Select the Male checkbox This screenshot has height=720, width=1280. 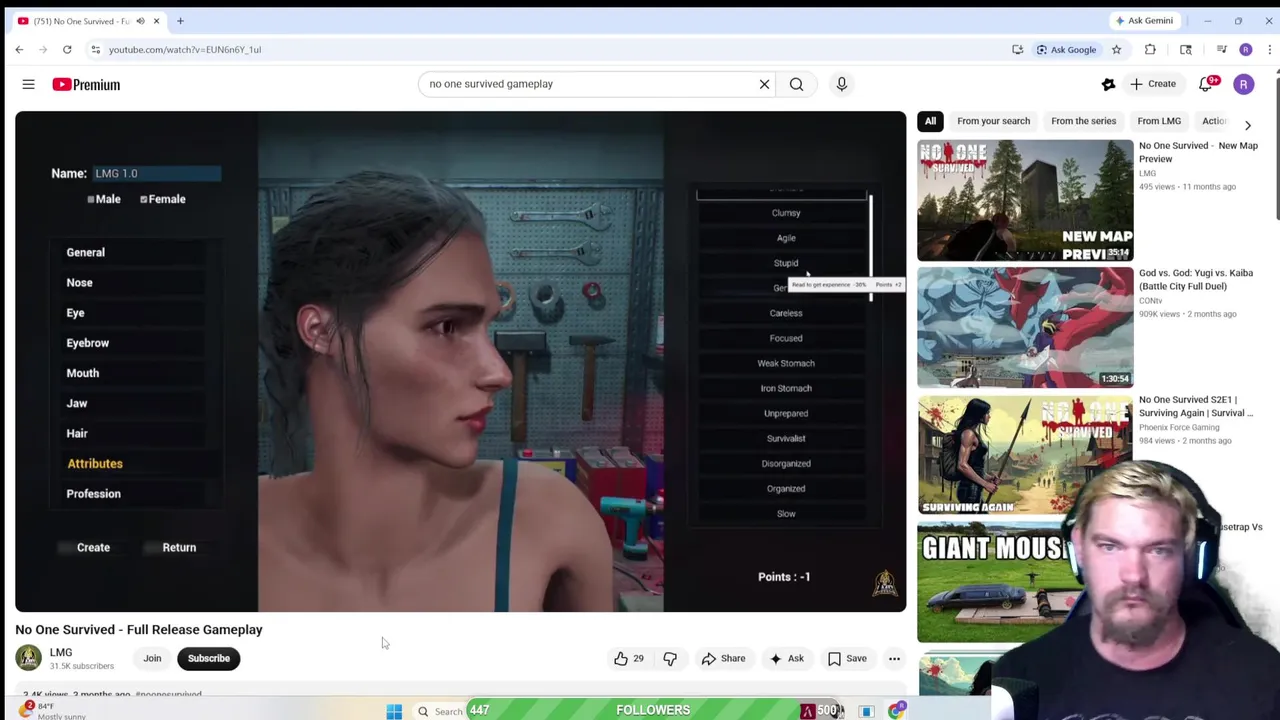click(91, 199)
